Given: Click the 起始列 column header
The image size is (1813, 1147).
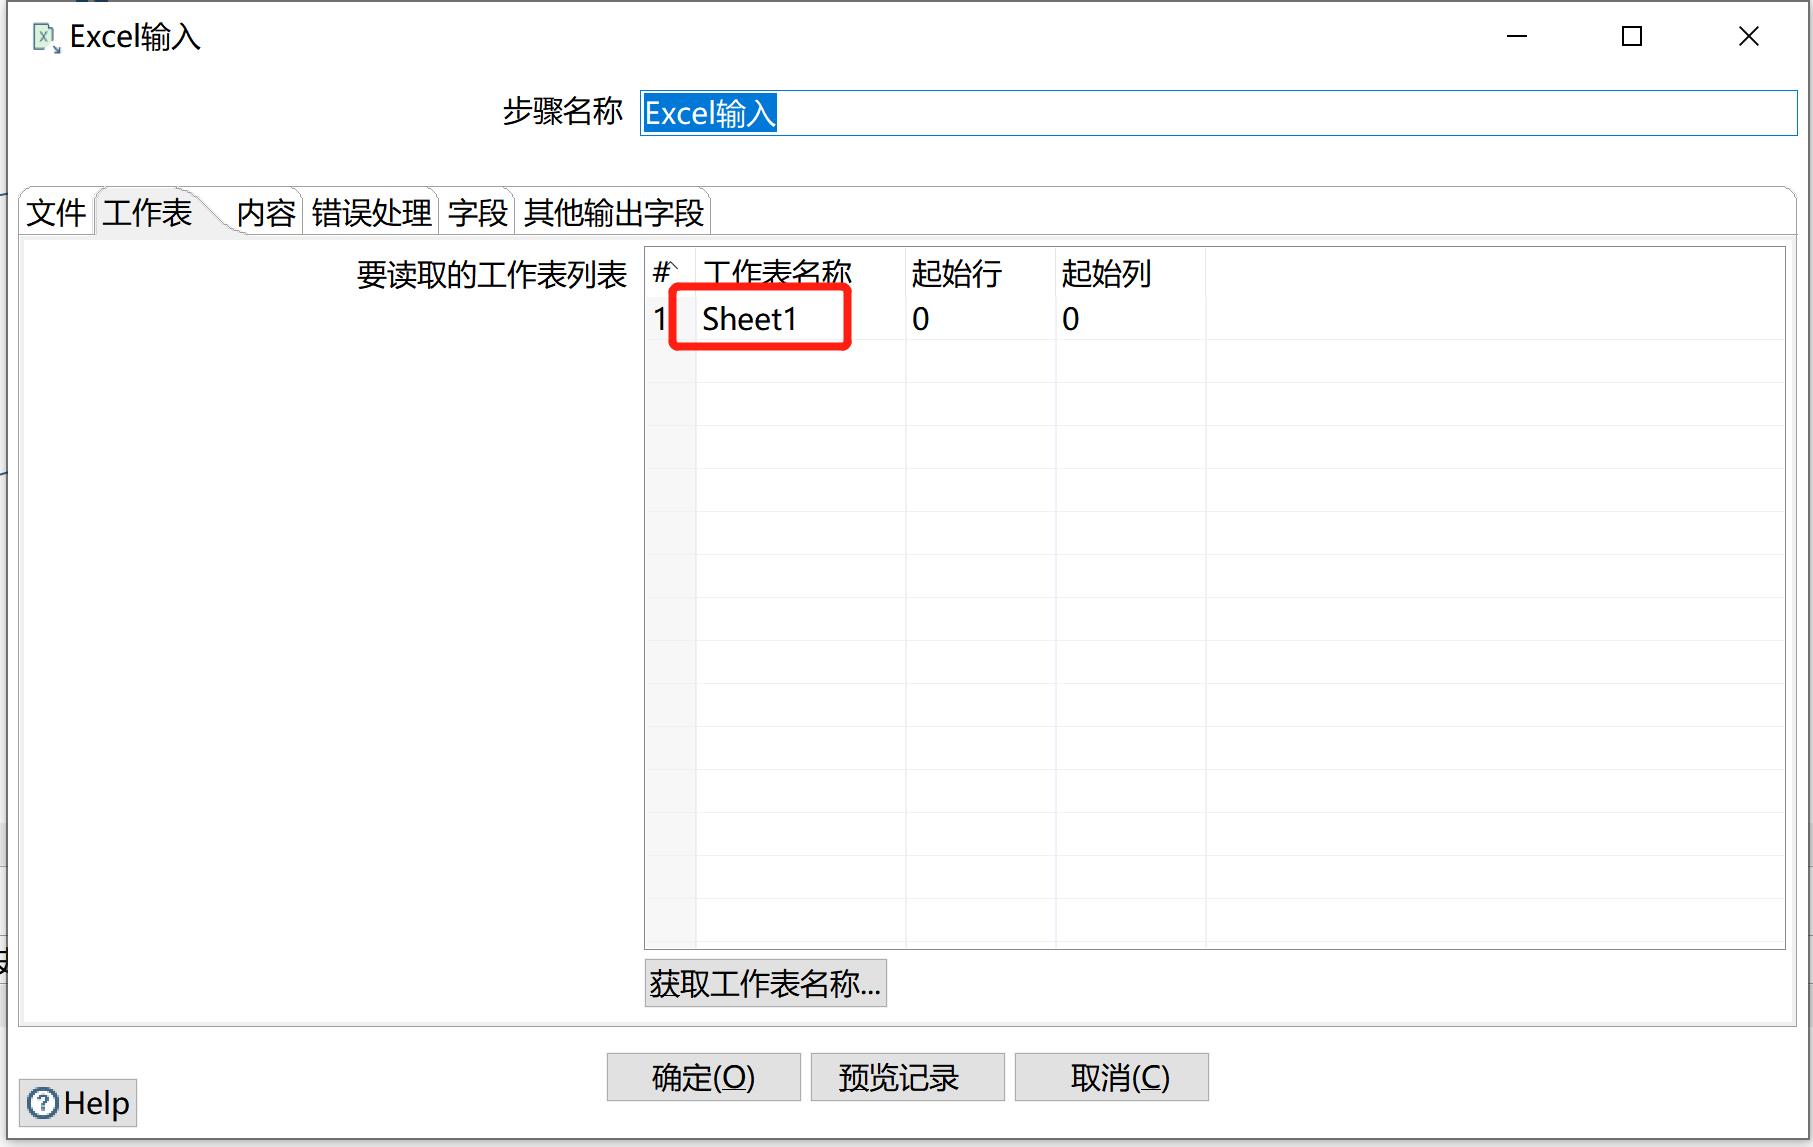Looking at the screenshot, I should (1130, 273).
